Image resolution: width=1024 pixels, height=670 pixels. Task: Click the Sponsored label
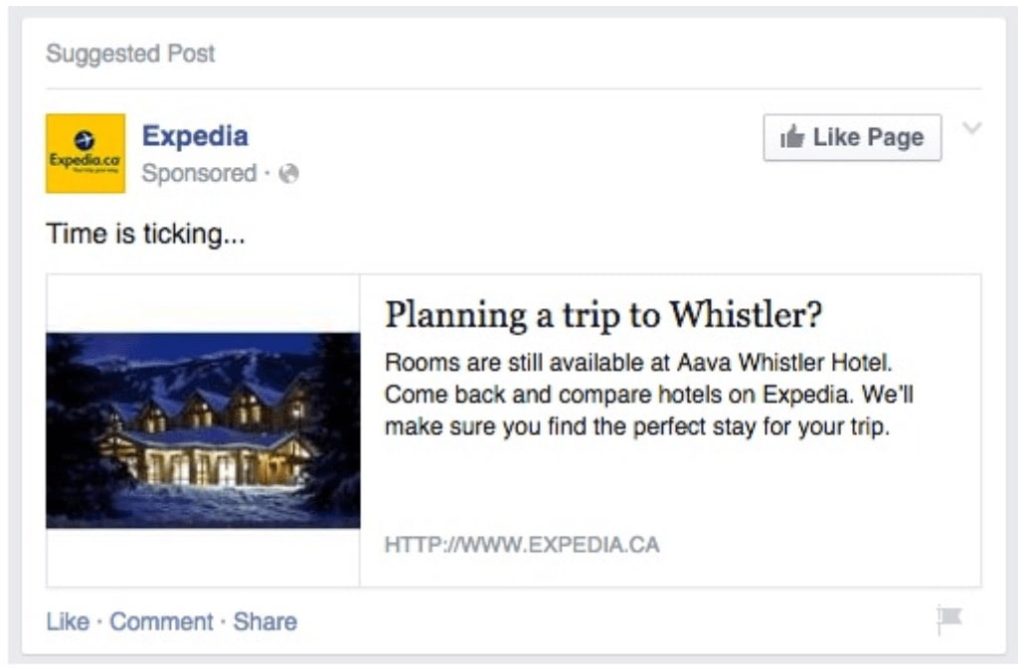click(199, 174)
